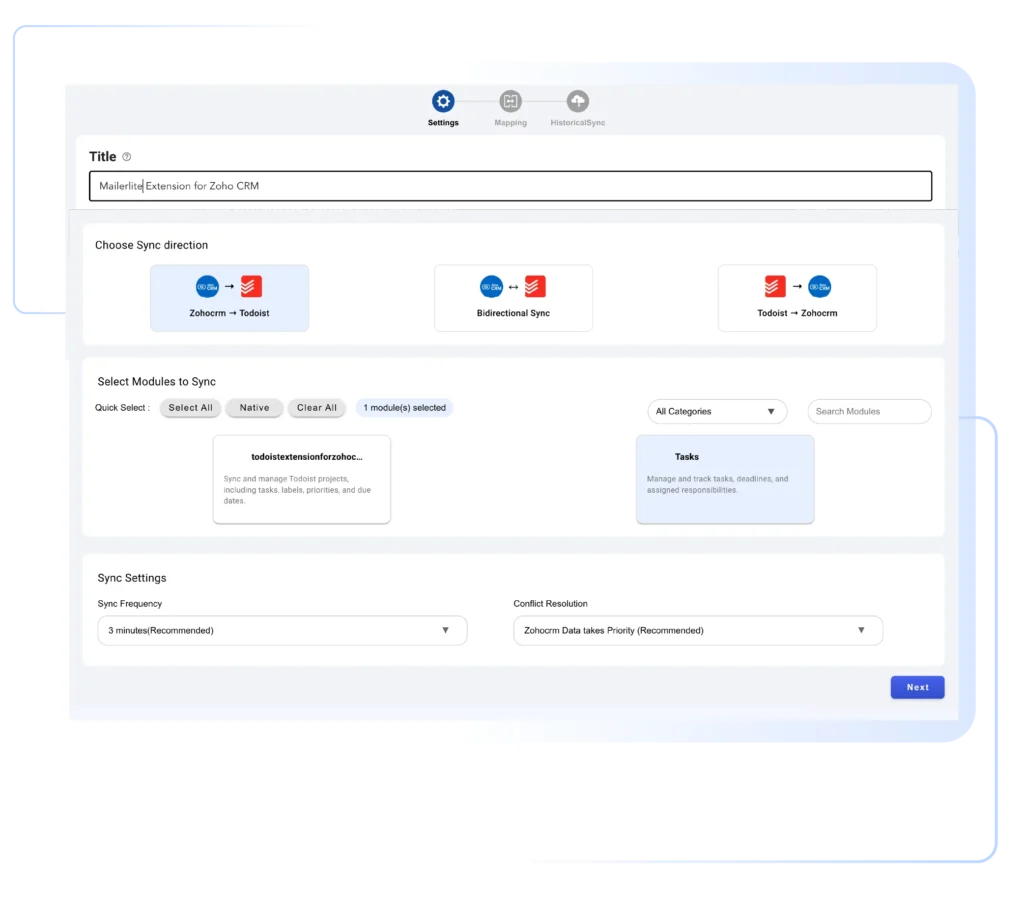Click the Settings step gear icon
This screenshot has width=1024, height=897.
coord(443,101)
